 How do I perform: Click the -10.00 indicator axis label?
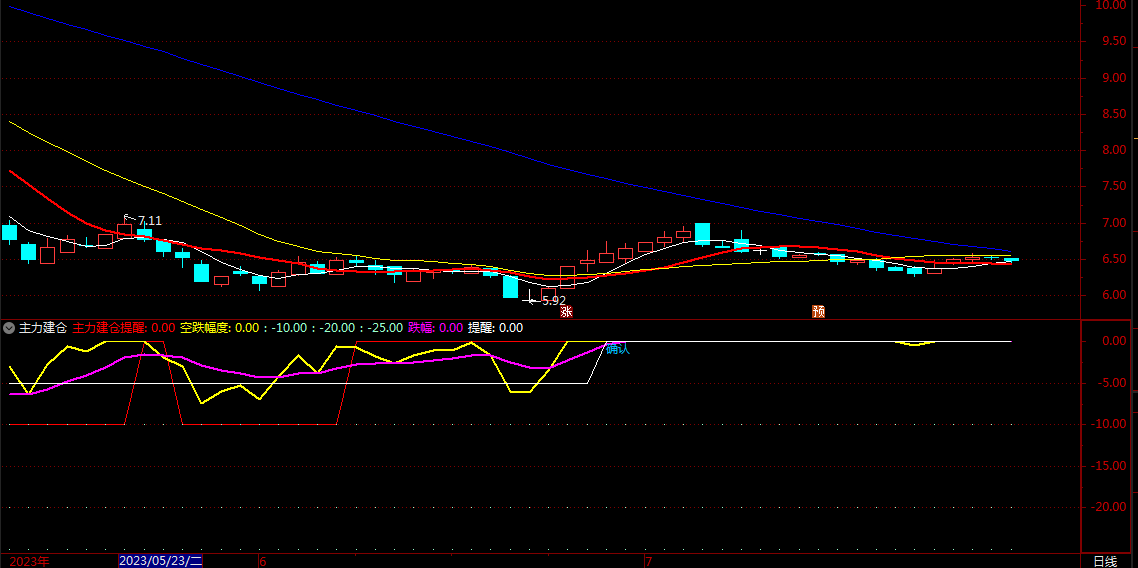tap(1110, 424)
